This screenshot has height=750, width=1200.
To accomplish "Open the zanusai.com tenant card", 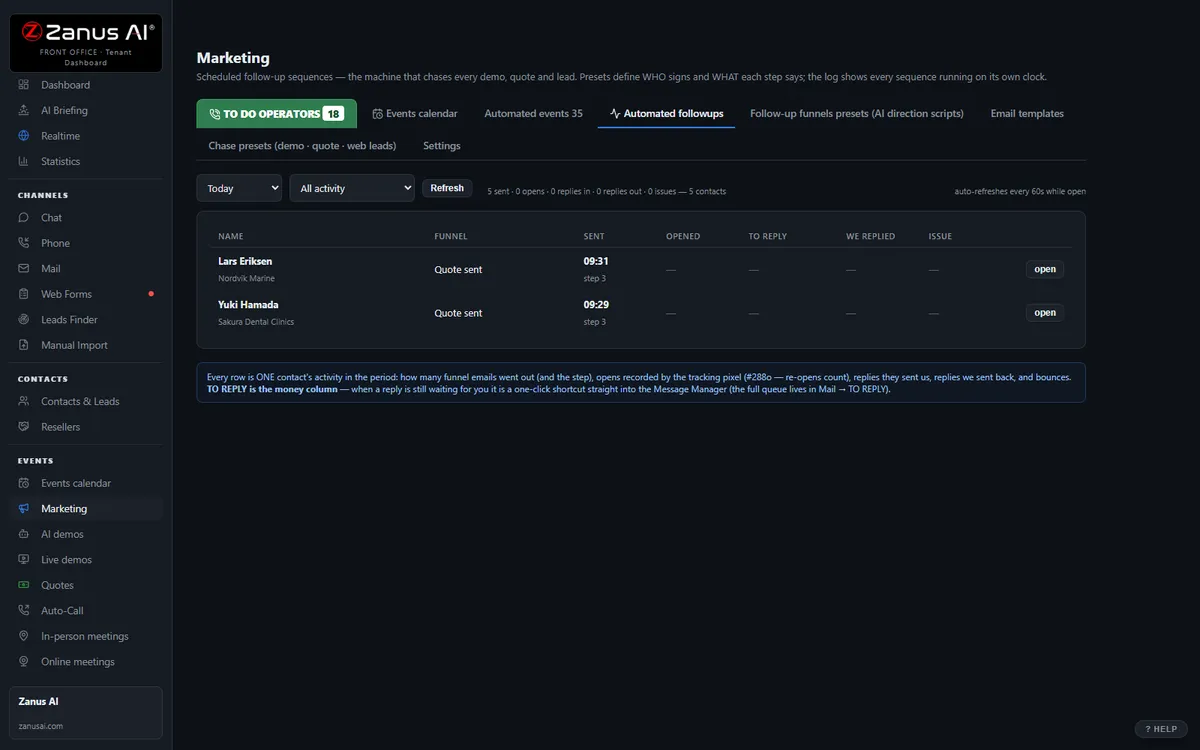I will (x=86, y=713).
